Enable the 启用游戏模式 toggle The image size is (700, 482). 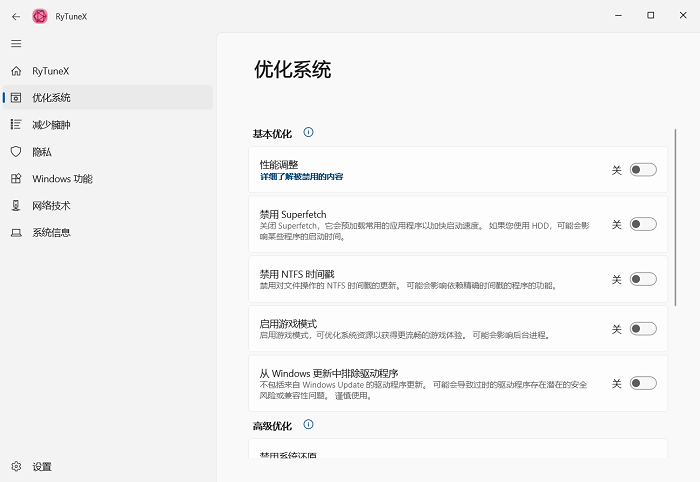642,329
